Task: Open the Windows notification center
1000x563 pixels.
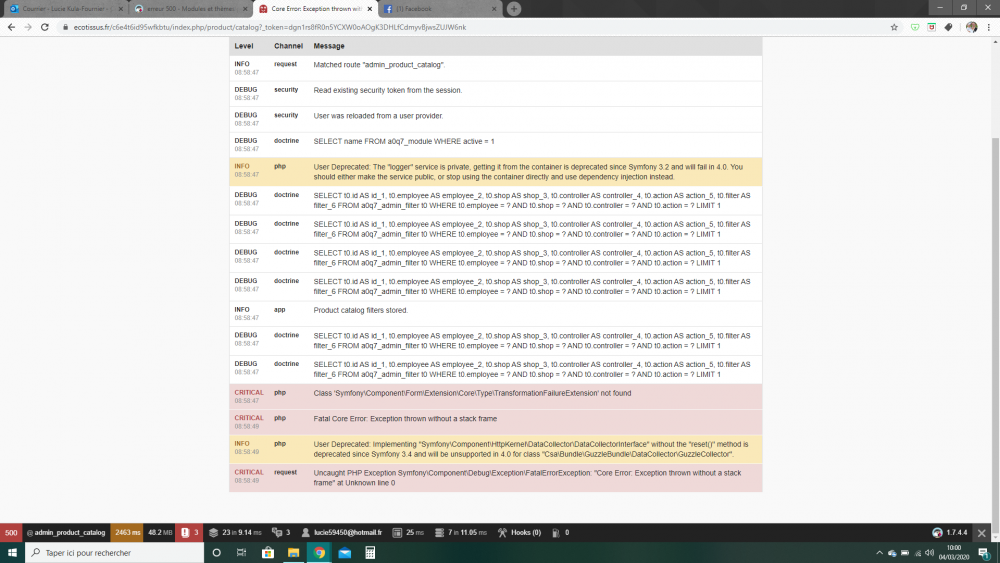Action: [x=984, y=553]
